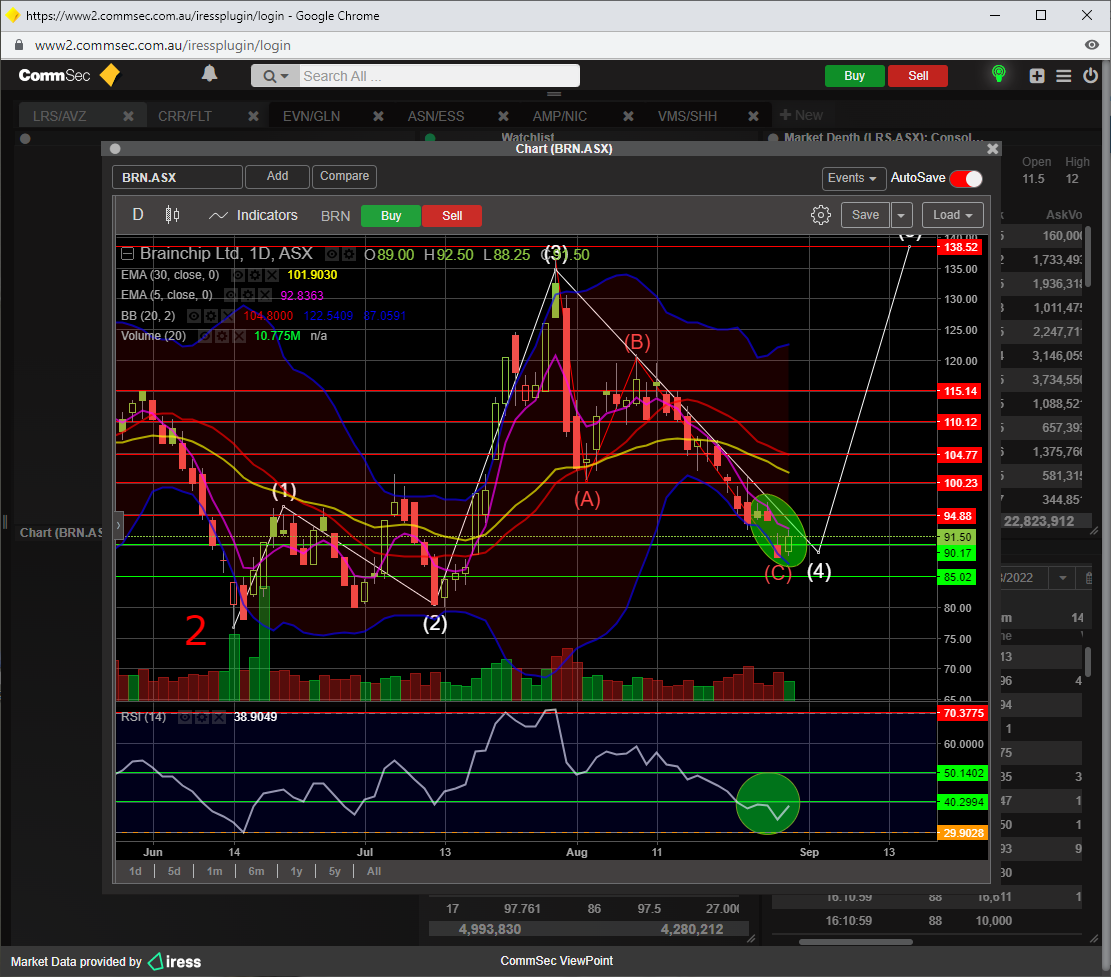This screenshot has width=1111, height=977.
Task: Toggle the AutoSave switch off
Action: (965, 178)
